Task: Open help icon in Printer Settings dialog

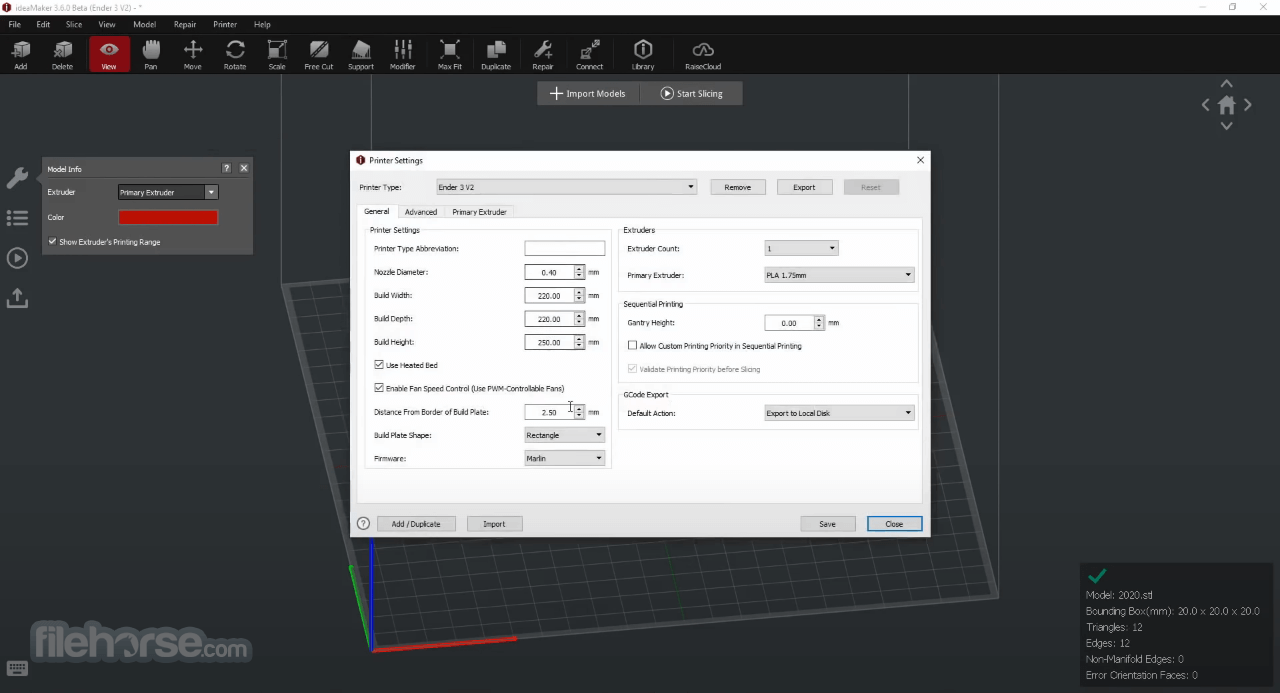Action: [x=364, y=523]
